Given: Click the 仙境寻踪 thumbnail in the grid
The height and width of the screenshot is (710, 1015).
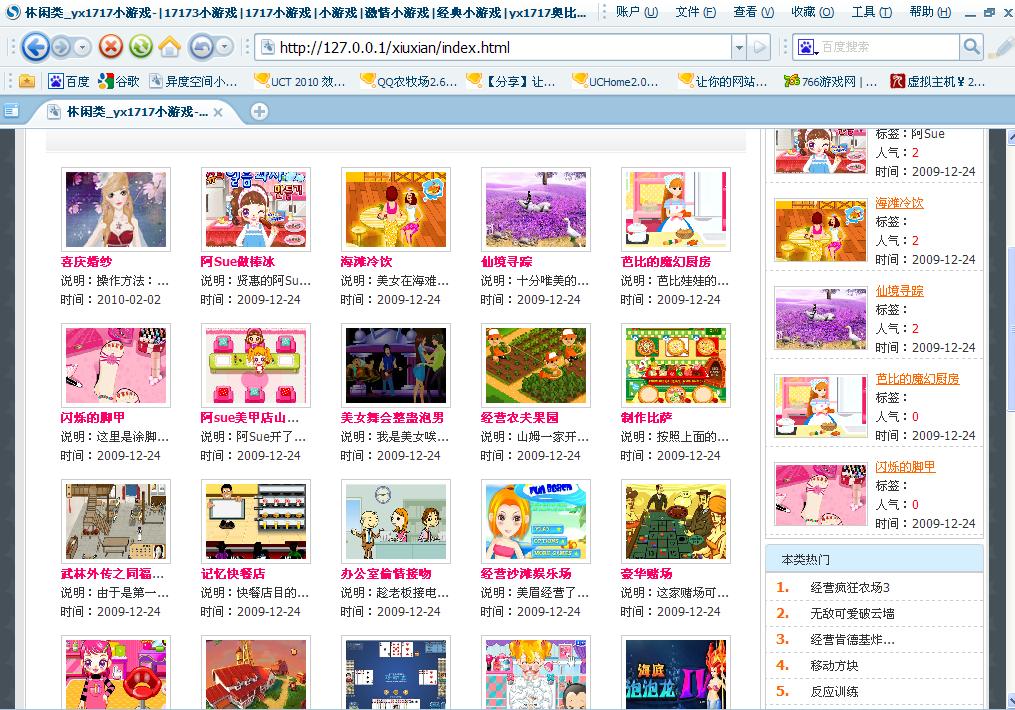Looking at the screenshot, I should 536,209.
